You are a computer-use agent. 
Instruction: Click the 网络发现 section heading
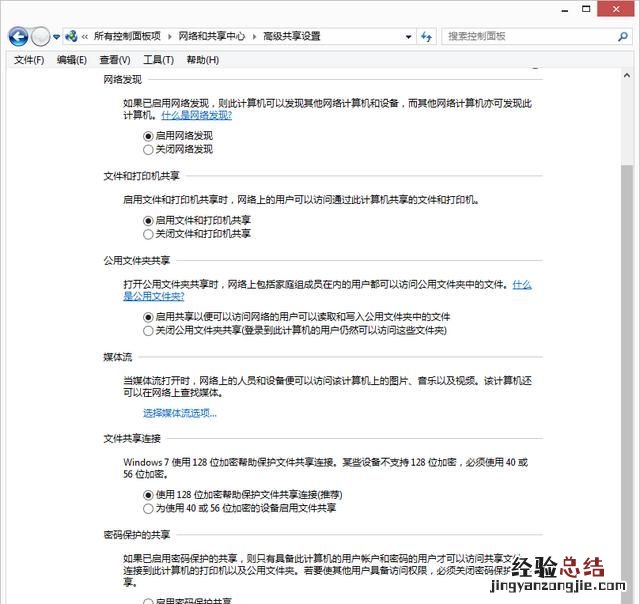click(122, 80)
